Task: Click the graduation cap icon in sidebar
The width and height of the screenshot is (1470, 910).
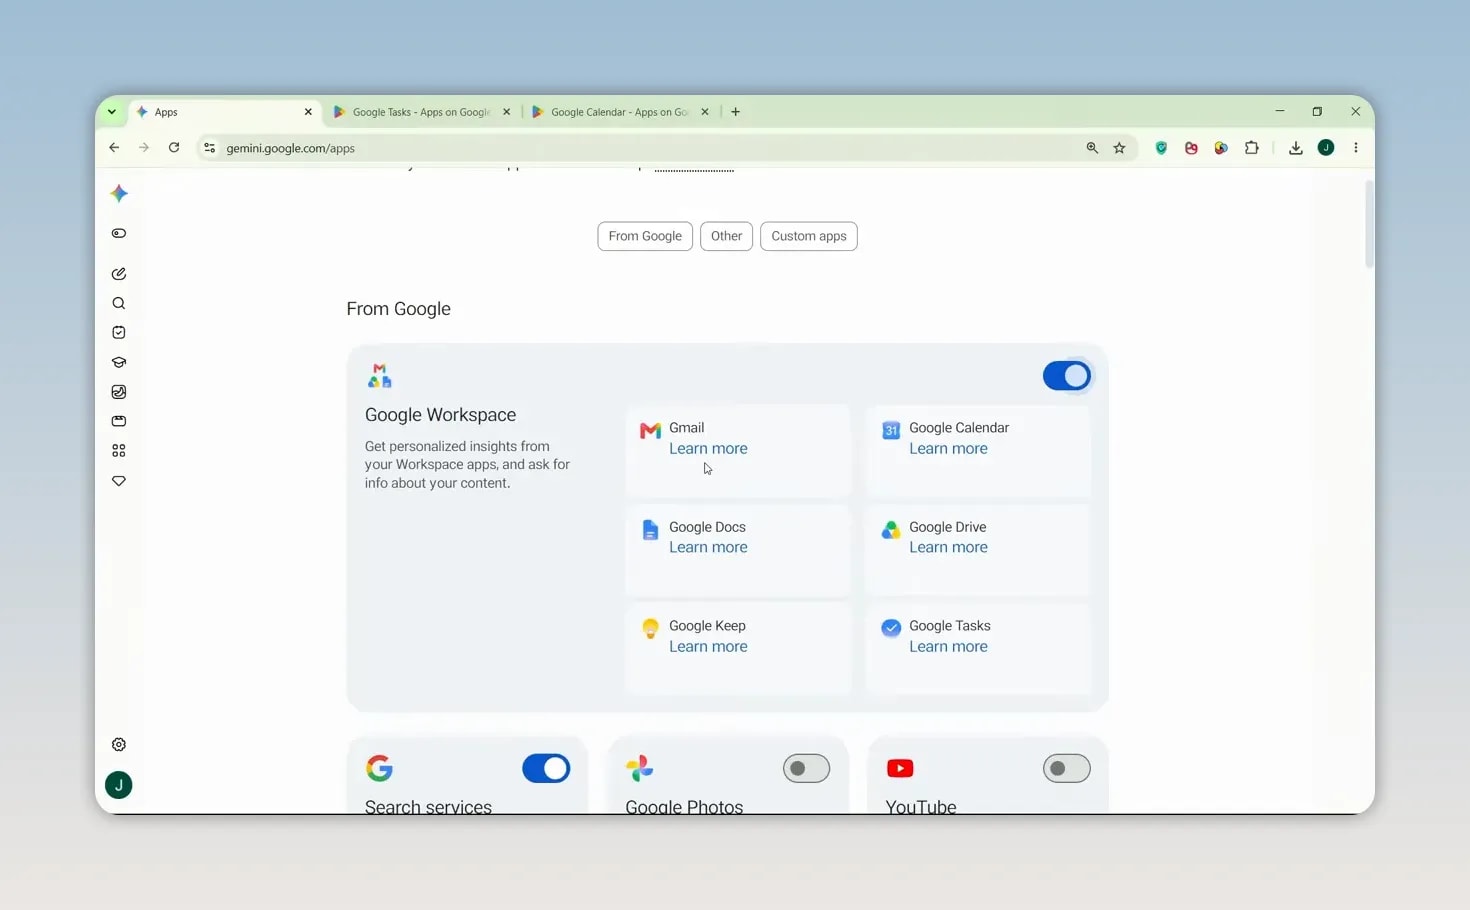Action: click(x=119, y=362)
